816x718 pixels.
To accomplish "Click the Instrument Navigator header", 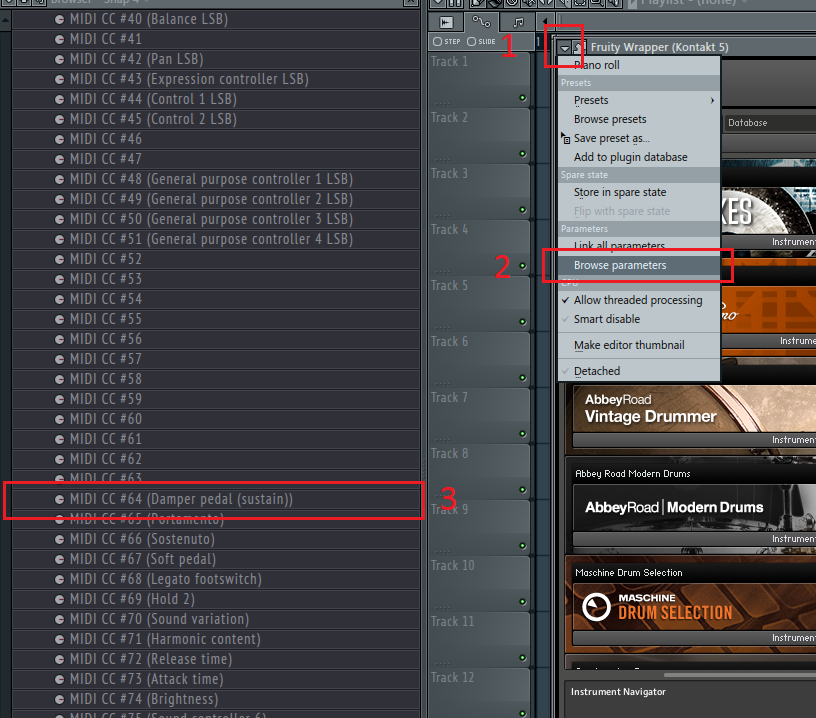I will point(618,692).
